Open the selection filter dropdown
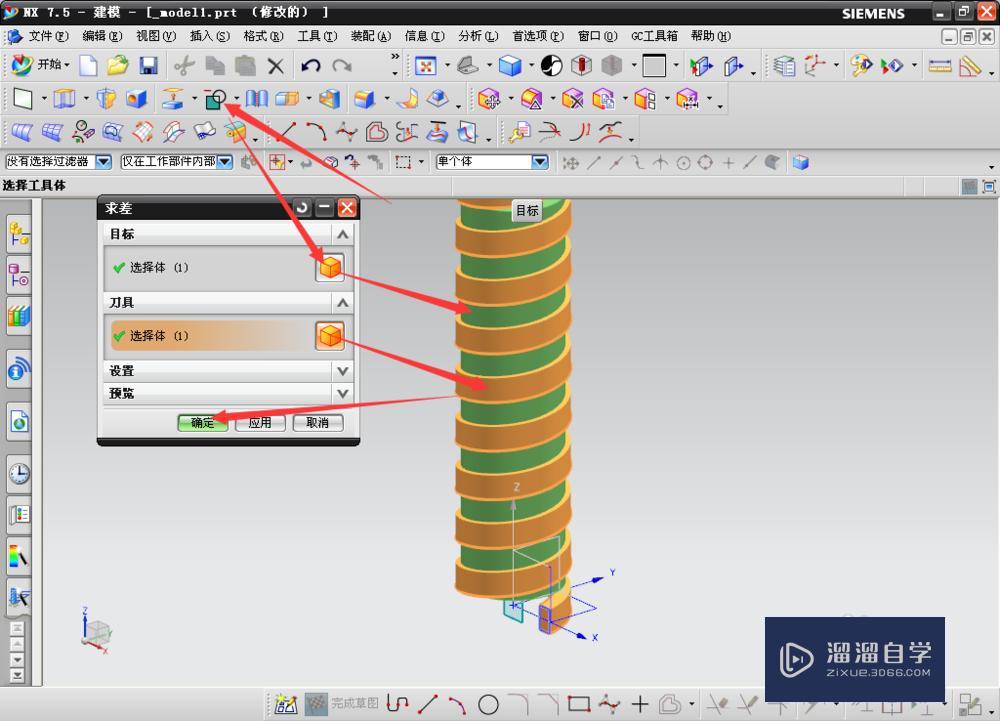 104,162
